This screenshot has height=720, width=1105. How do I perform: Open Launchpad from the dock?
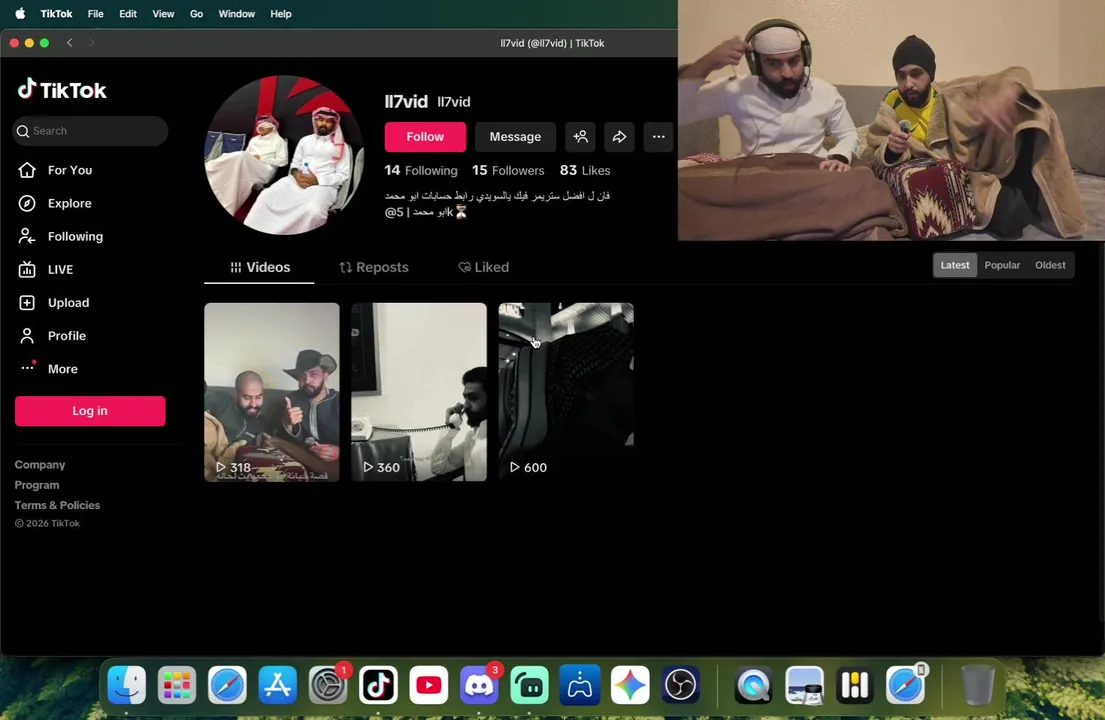click(177, 685)
